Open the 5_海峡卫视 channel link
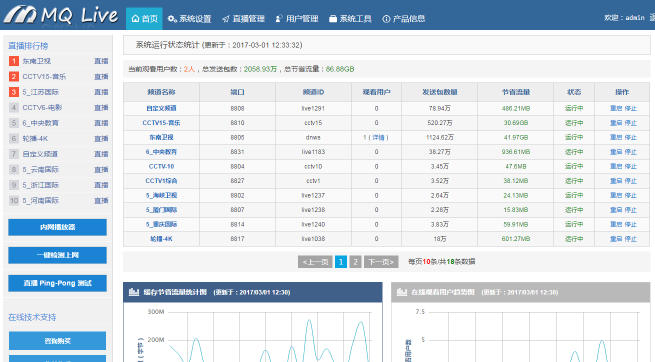Viewport: 655px width, 362px height. click(x=161, y=195)
